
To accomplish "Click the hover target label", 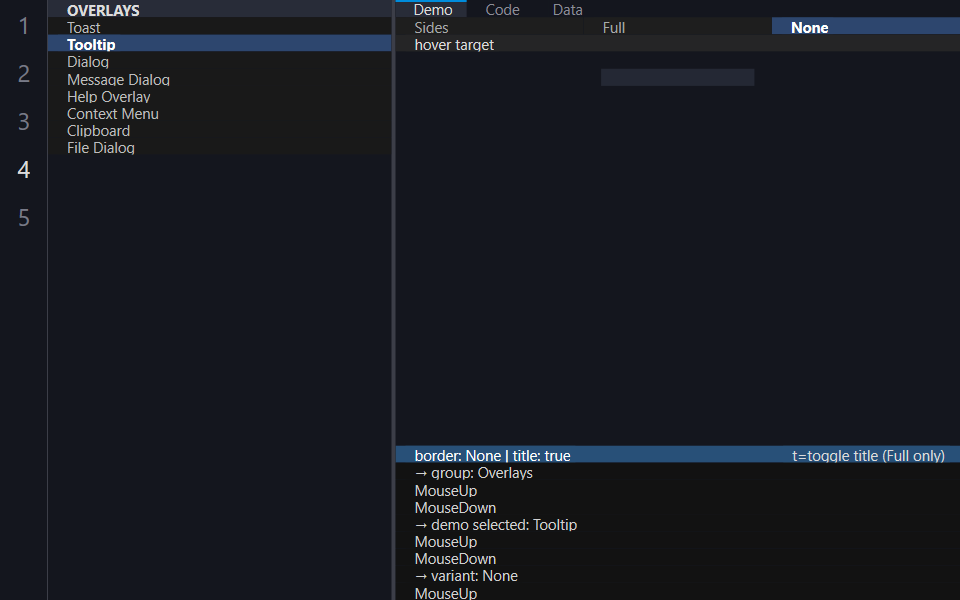I will click(x=454, y=45).
